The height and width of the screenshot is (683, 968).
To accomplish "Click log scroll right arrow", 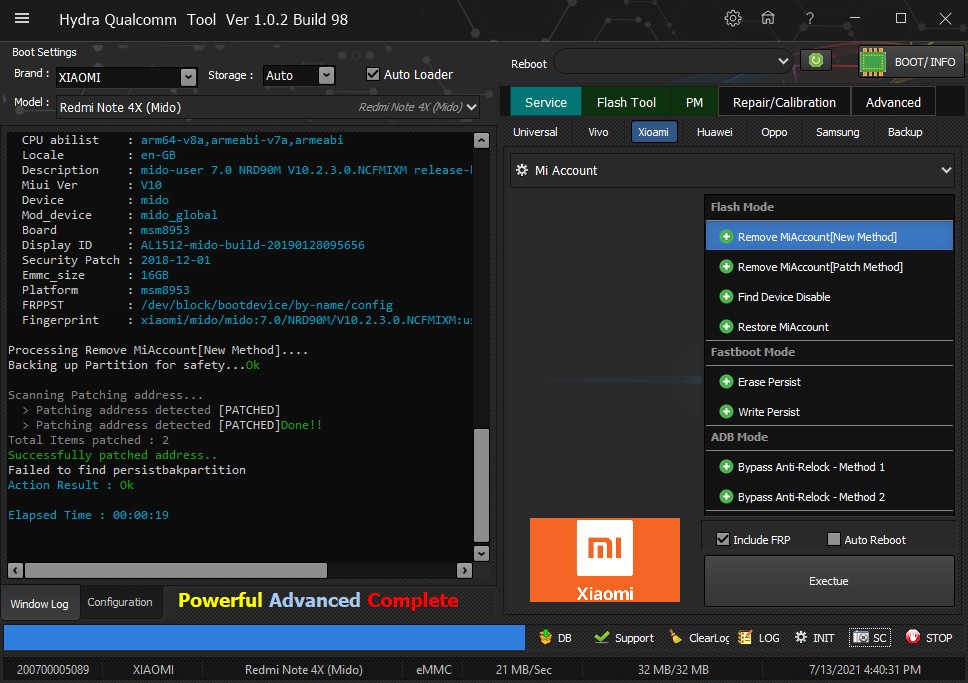I will (x=464, y=570).
